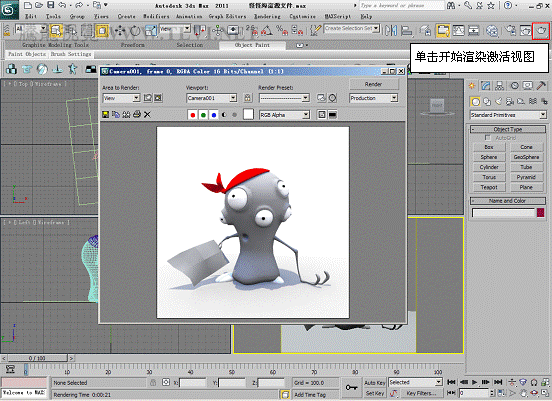Click the print image icon

(x=137, y=114)
